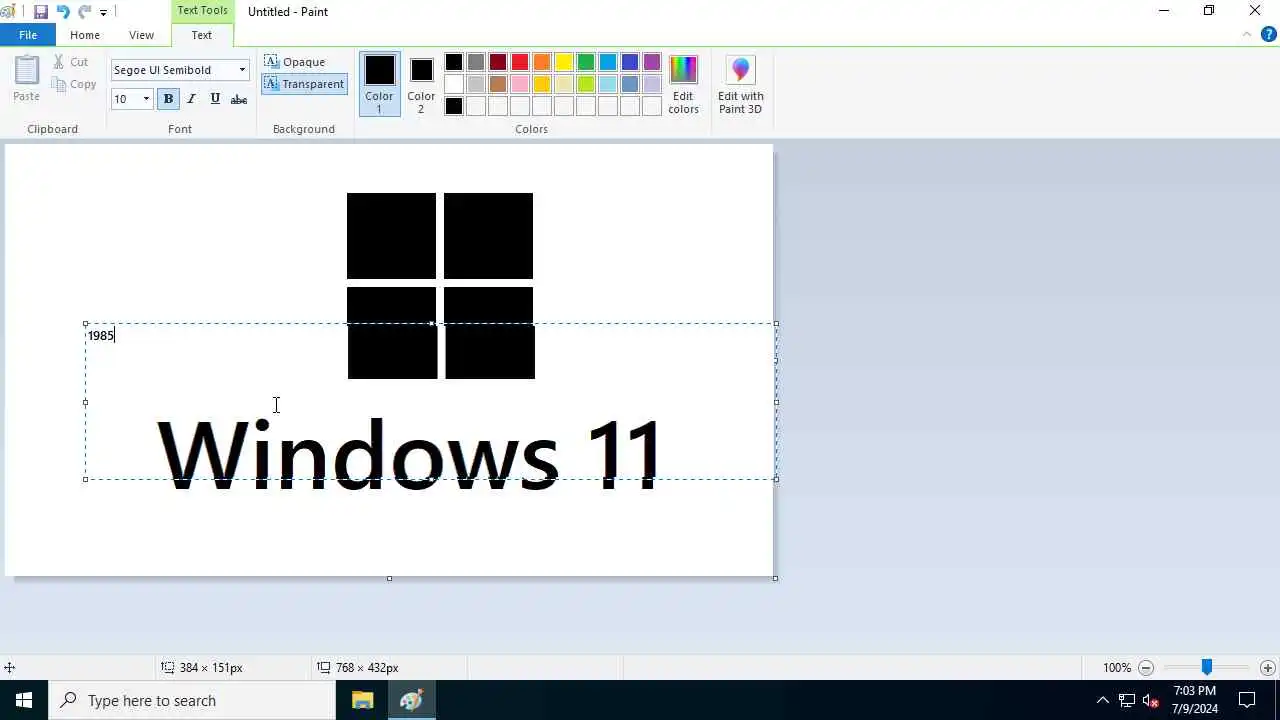Click the network tray icon
Screen dimensions: 1280x720
click(1127, 700)
